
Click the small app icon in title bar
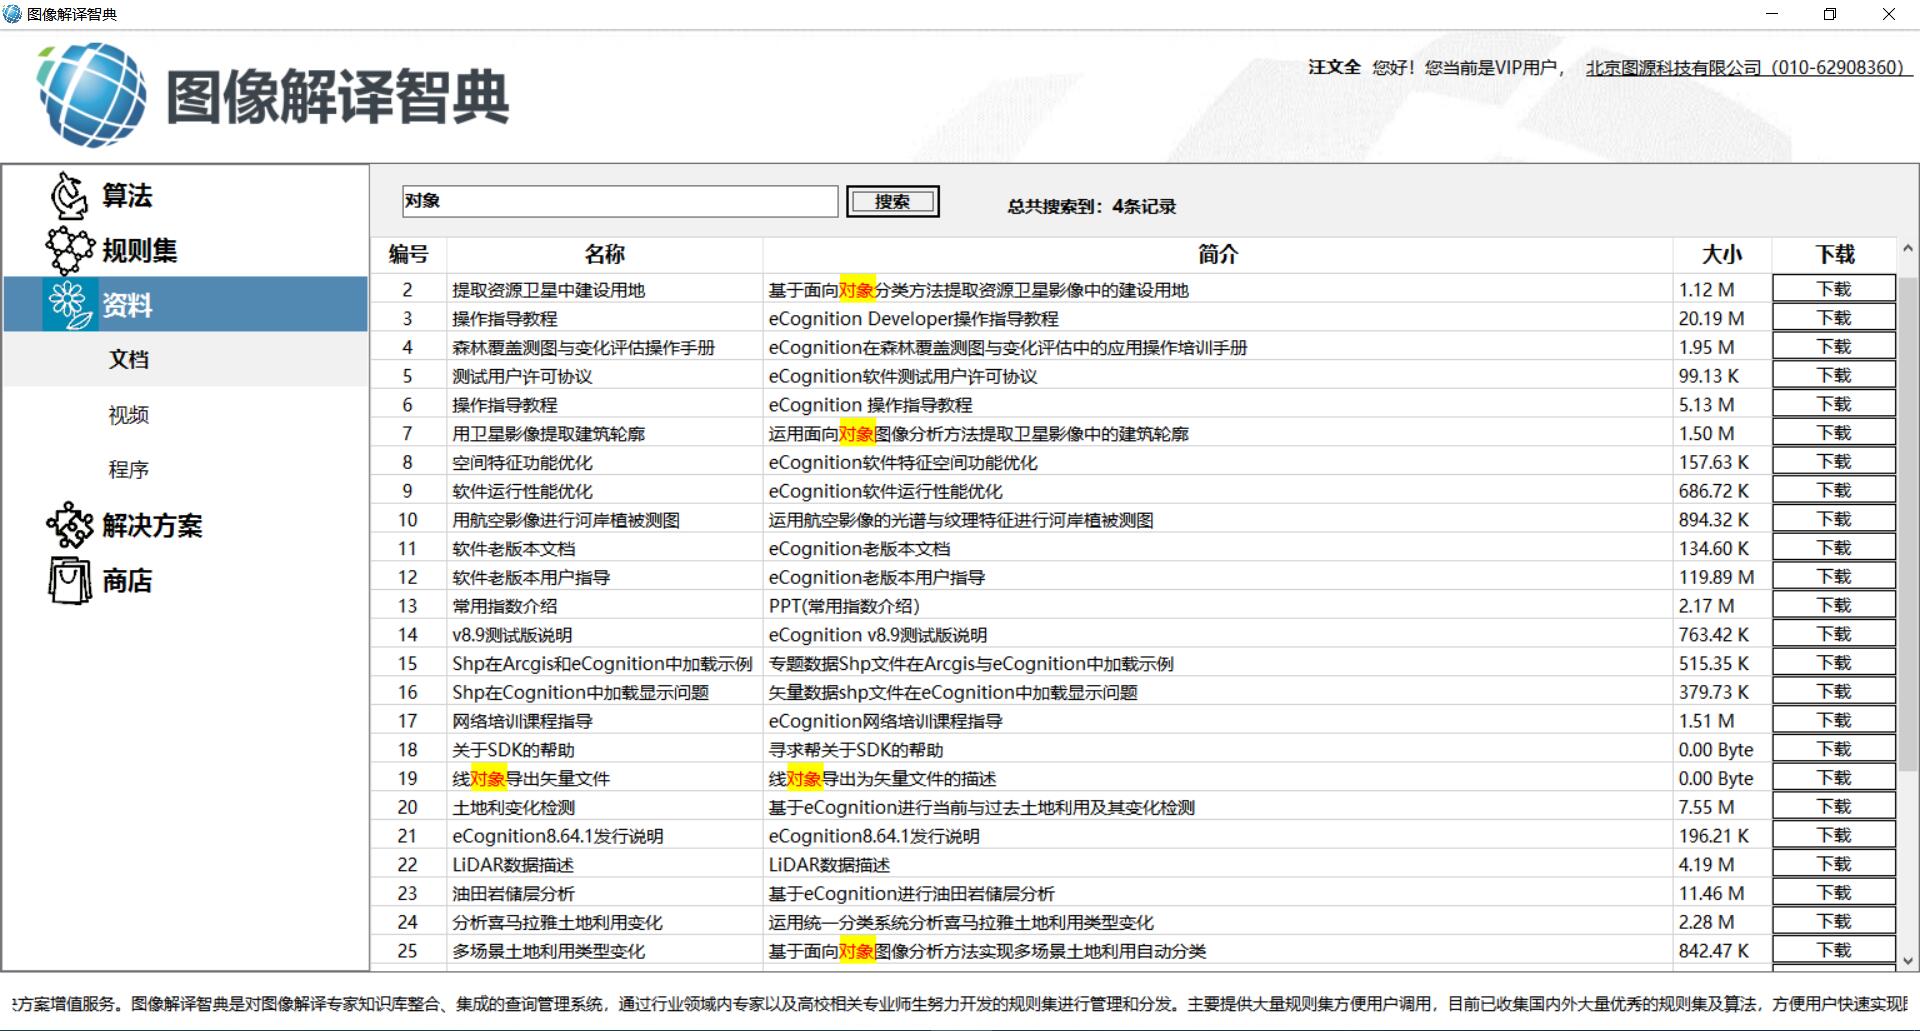click(12, 14)
